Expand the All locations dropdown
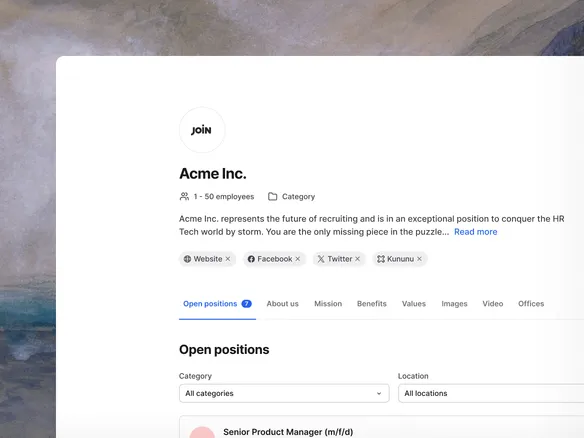The image size is (584, 438). point(491,393)
